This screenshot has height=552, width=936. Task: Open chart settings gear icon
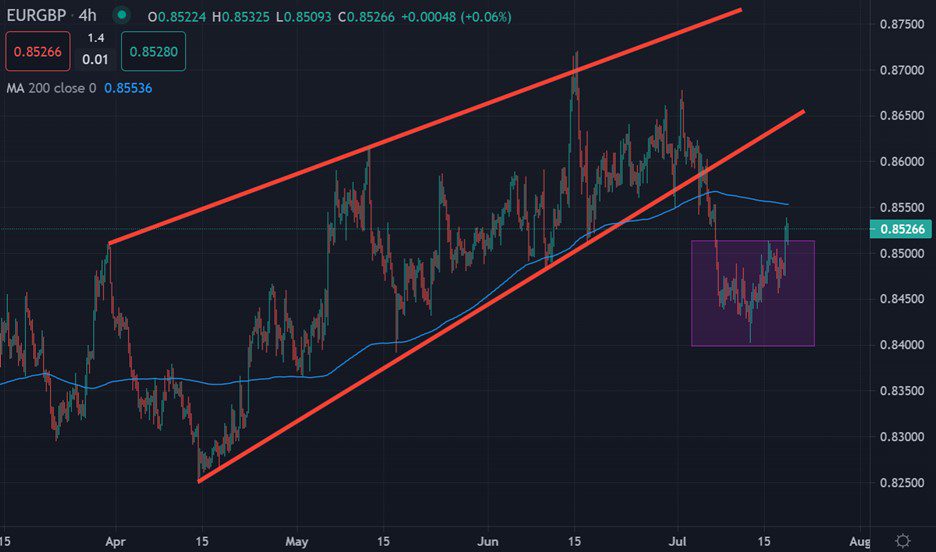click(x=903, y=541)
